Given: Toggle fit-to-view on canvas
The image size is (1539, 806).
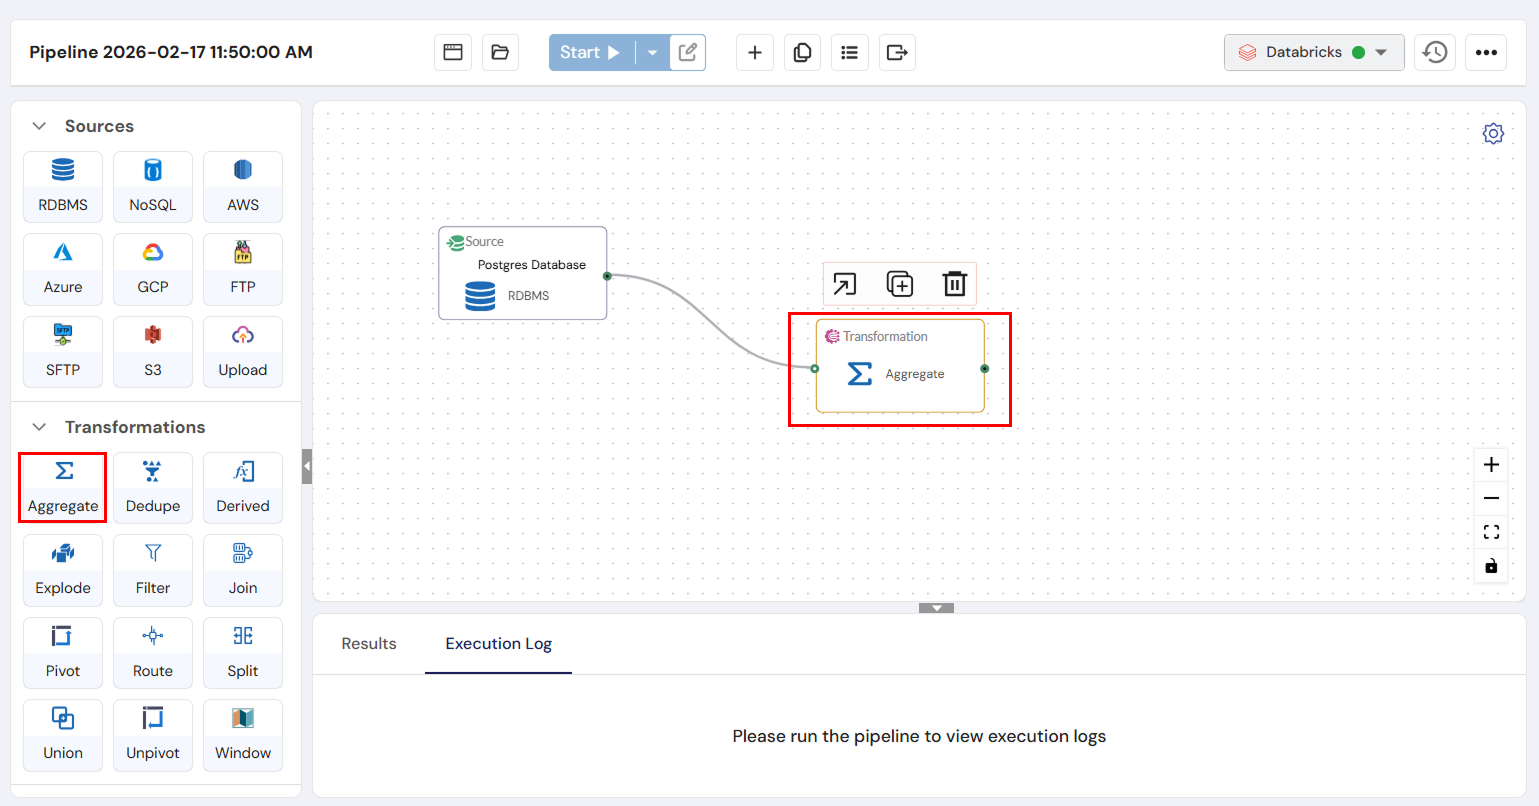Looking at the screenshot, I should pyautogui.click(x=1491, y=532).
